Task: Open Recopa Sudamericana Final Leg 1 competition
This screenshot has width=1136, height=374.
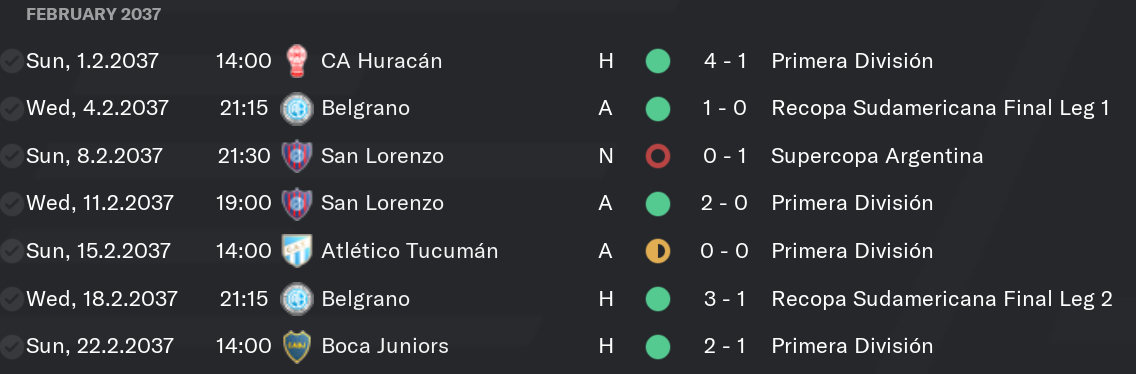Action: [940, 109]
